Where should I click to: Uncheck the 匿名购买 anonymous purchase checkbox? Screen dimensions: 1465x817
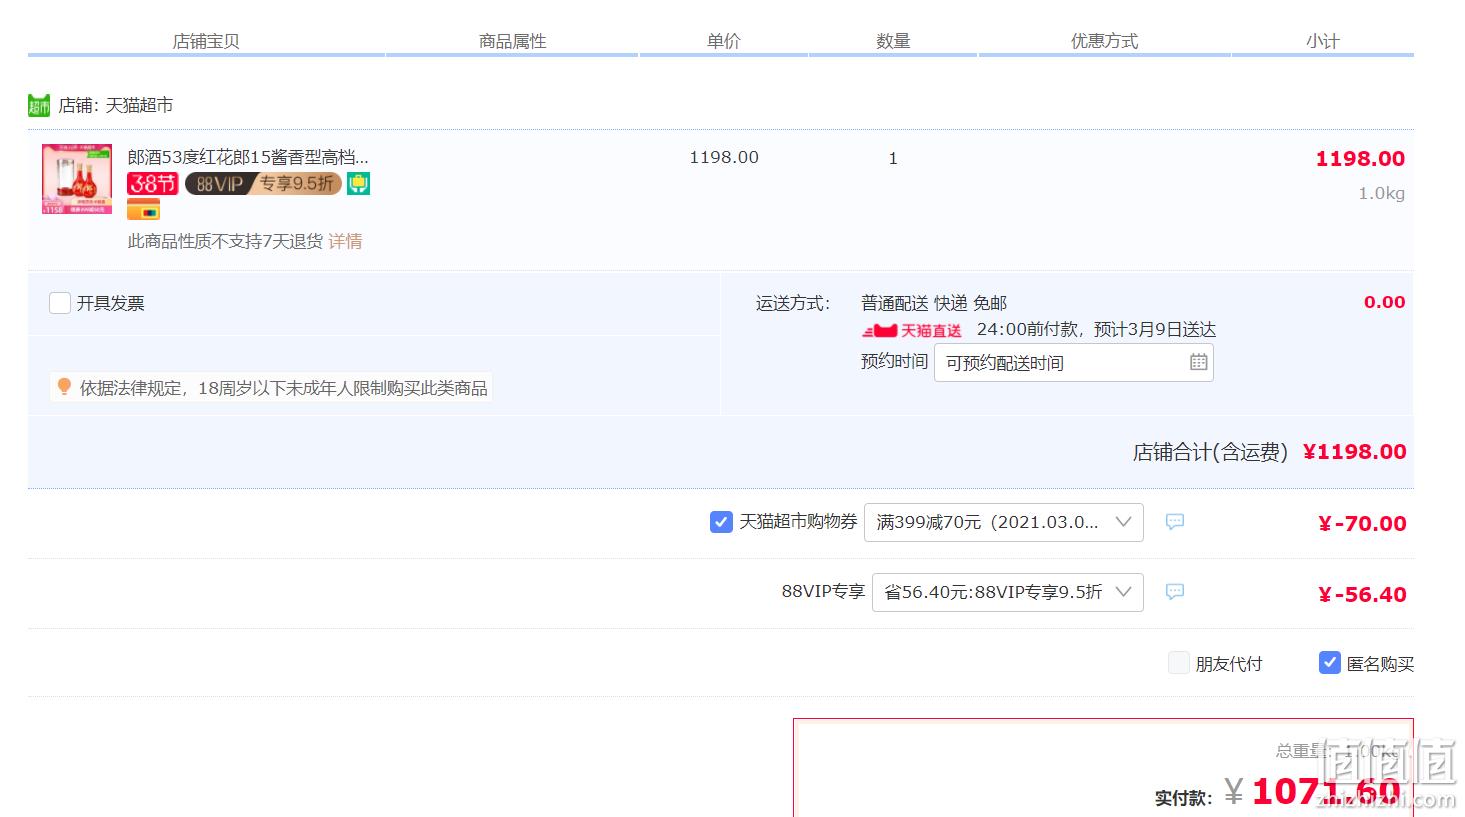tap(1330, 663)
